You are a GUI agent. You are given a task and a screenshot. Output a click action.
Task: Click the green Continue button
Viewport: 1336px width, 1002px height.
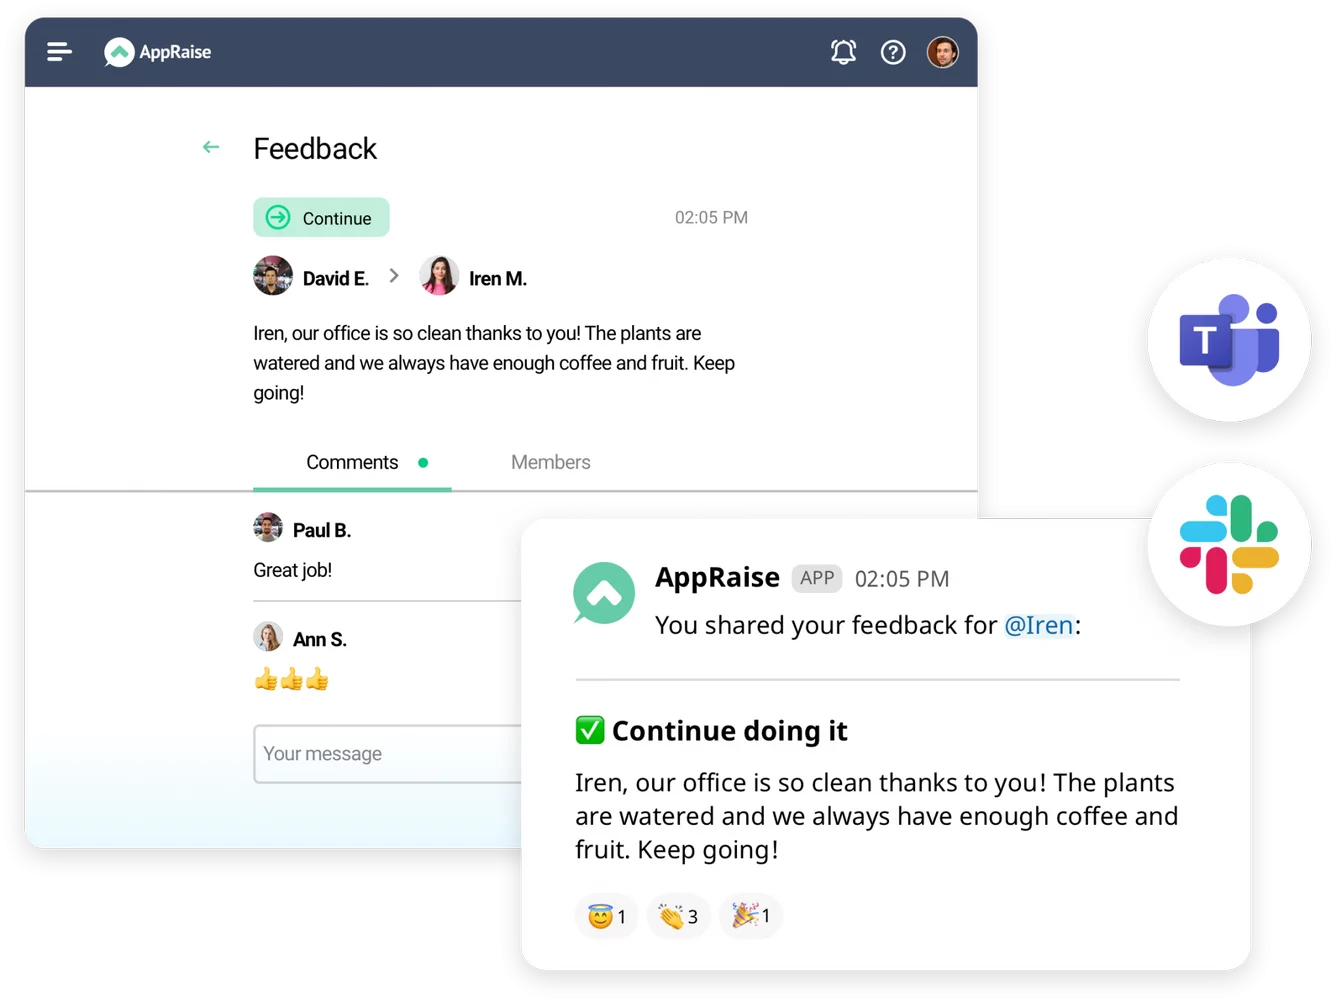pyautogui.click(x=321, y=217)
